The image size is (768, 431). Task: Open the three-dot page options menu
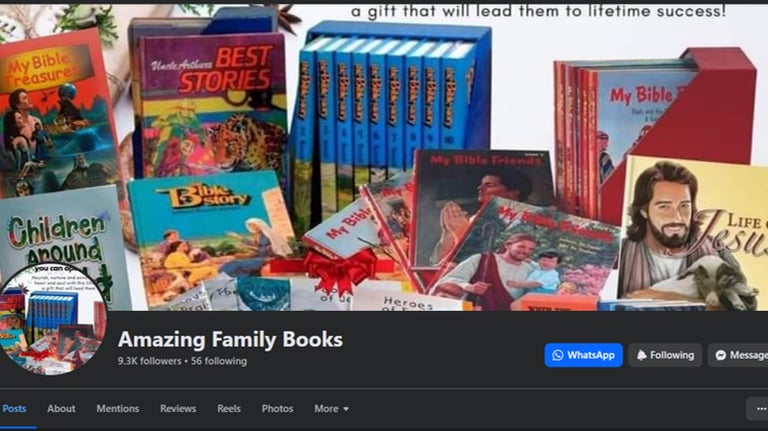pos(758,408)
